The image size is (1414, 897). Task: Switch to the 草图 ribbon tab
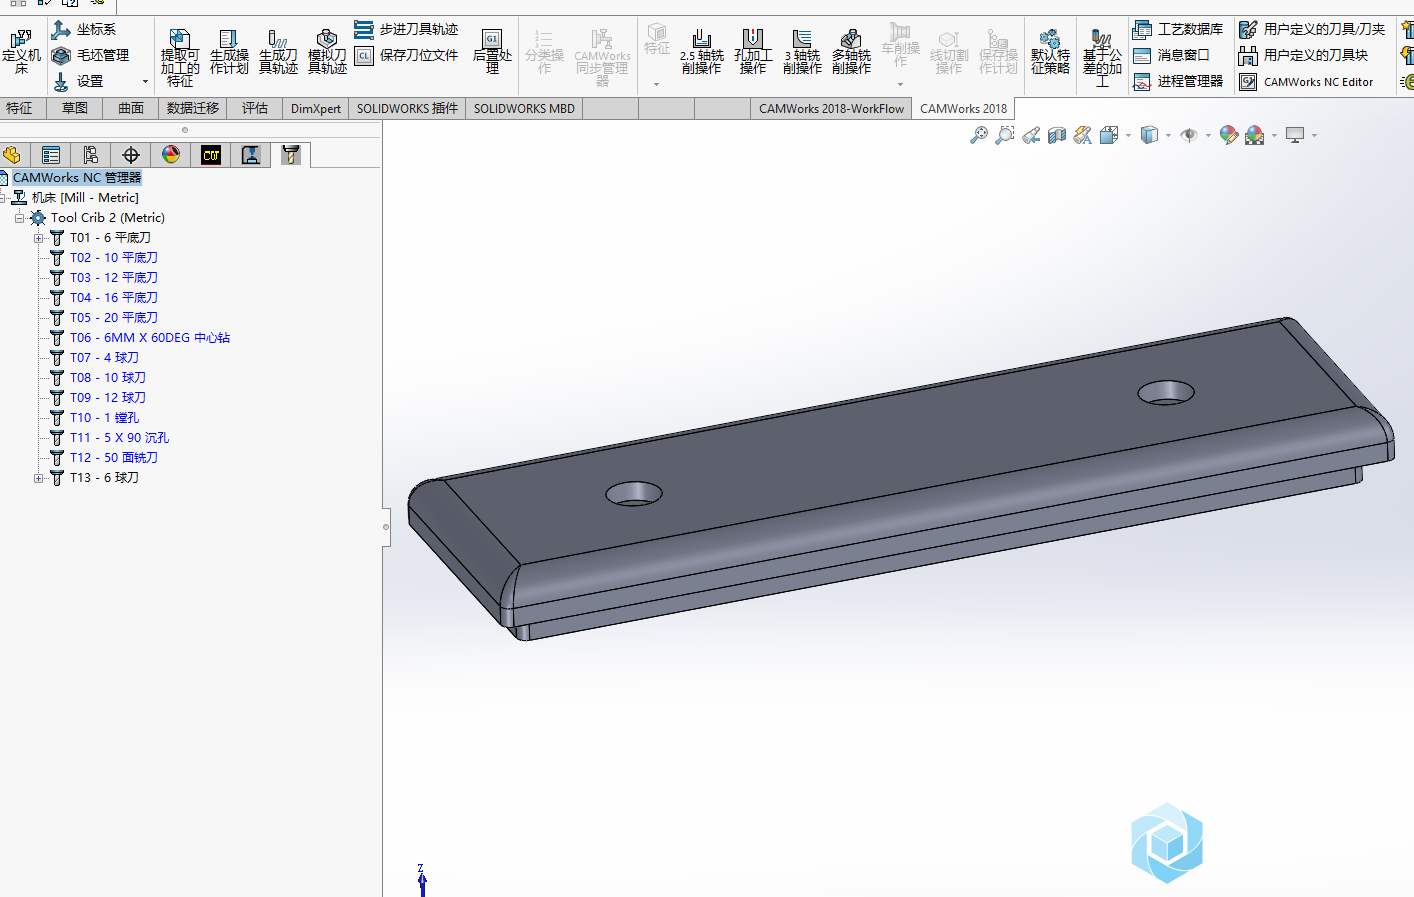[75, 108]
